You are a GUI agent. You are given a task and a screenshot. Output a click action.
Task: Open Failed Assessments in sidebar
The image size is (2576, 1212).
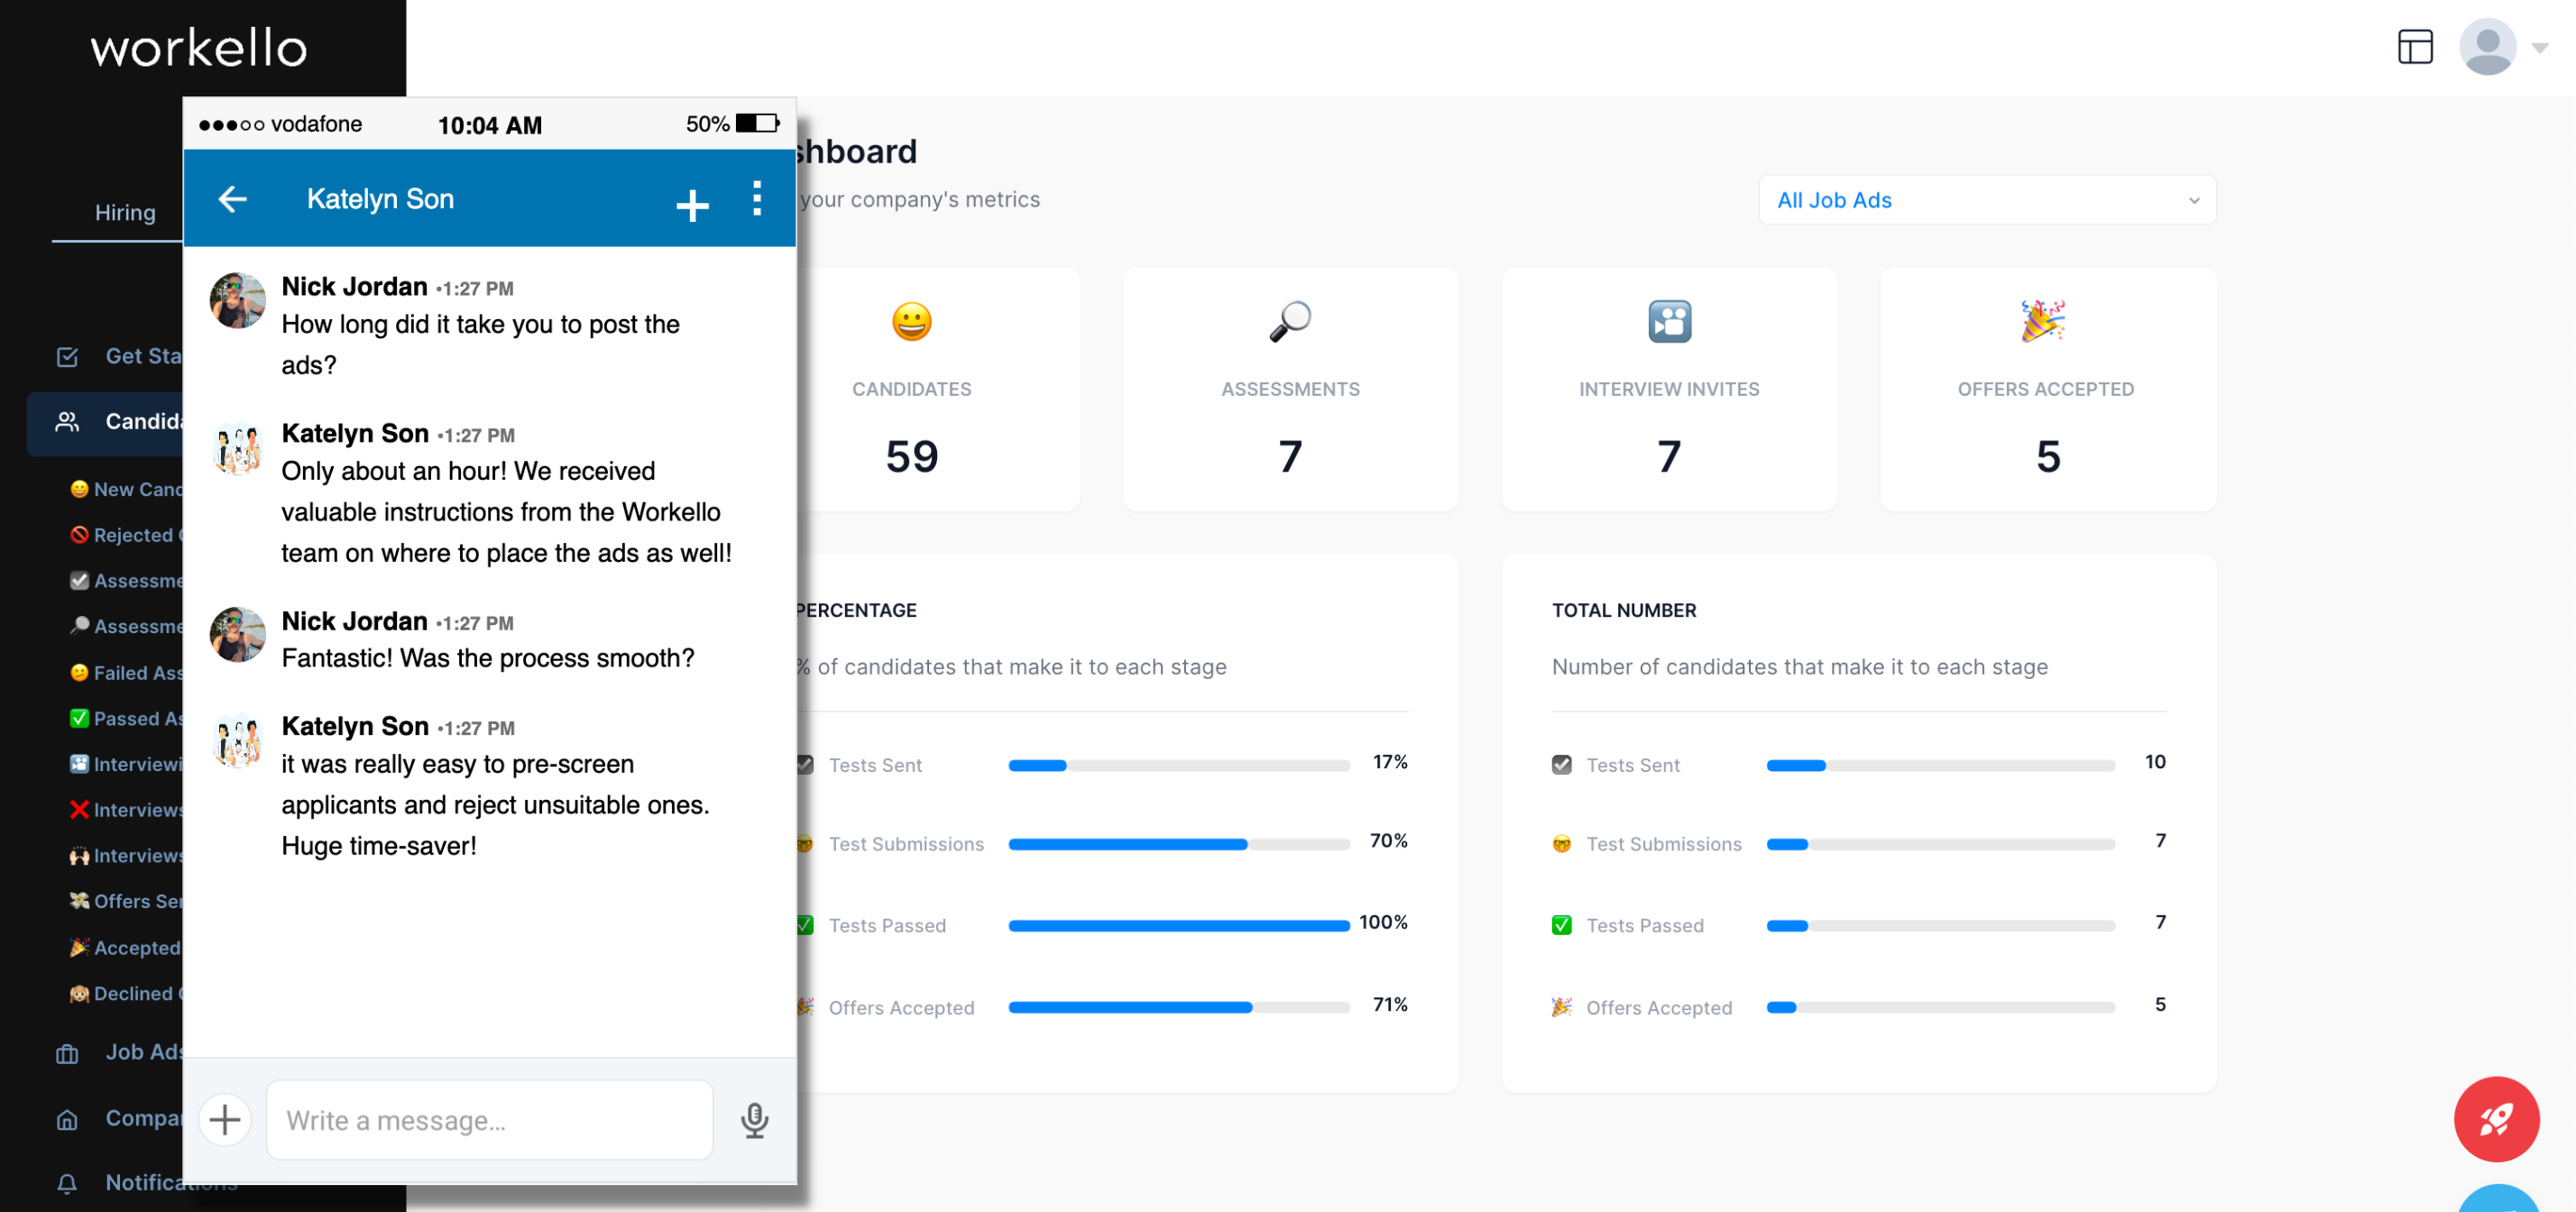click(x=126, y=673)
